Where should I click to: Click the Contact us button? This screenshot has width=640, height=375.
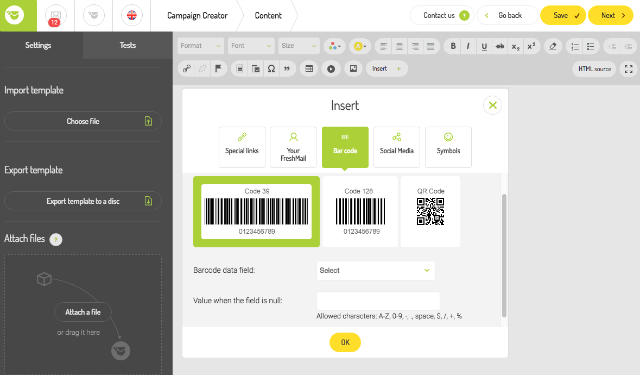click(442, 16)
